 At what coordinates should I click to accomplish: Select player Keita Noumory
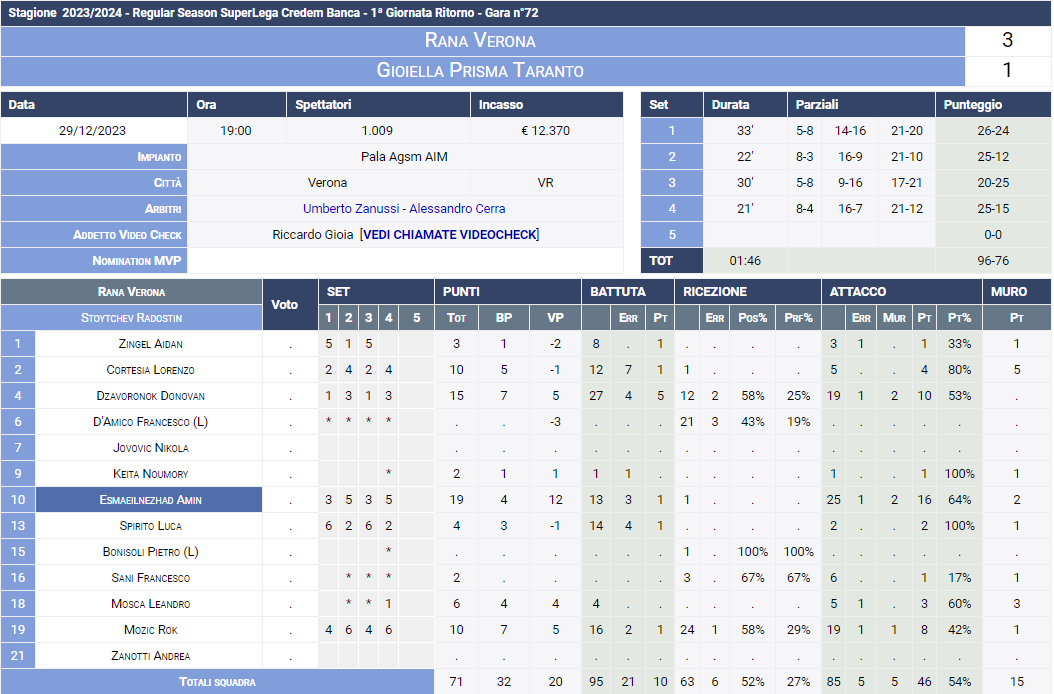click(x=151, y=474)
